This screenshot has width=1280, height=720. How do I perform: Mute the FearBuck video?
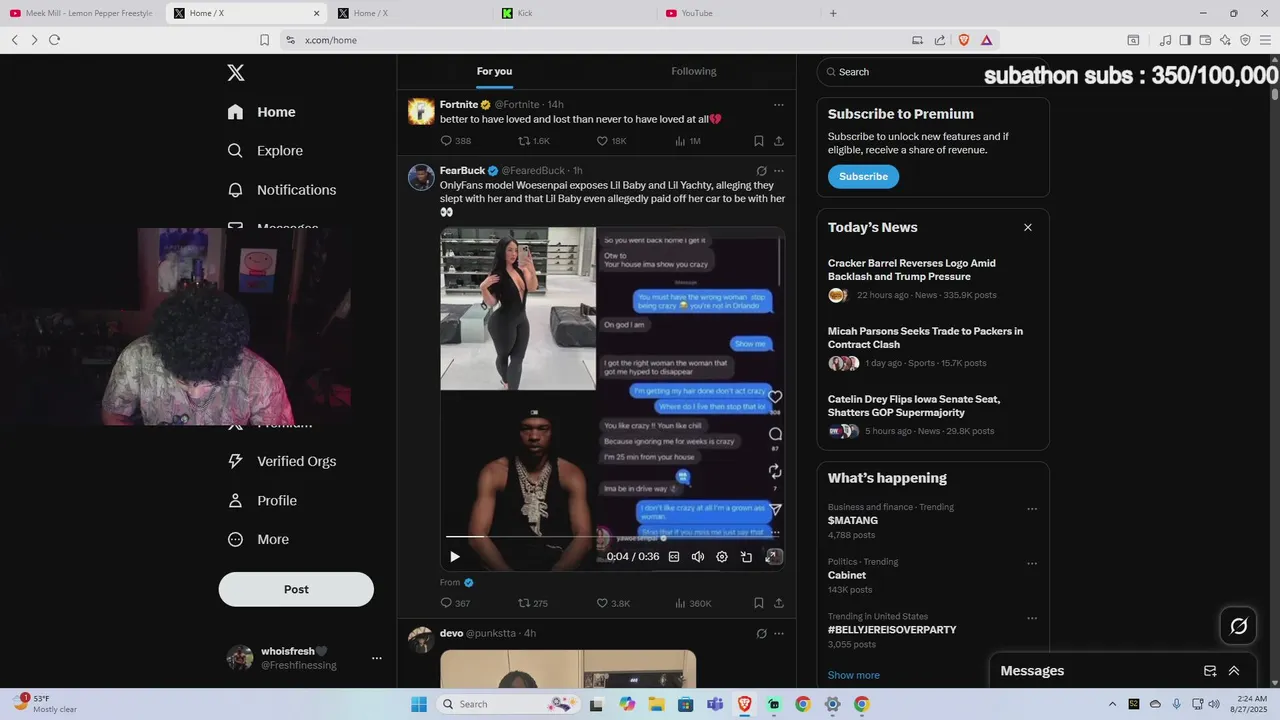(x=698, y=557)
